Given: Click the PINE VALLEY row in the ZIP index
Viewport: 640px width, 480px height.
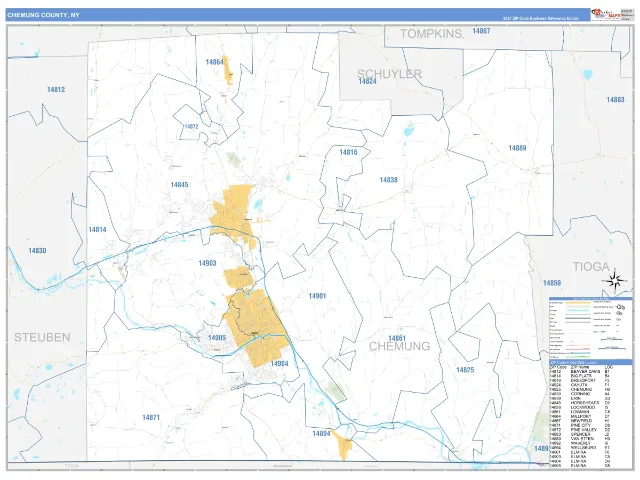Looking at the screenshot, I should click(x=580, y=430).
